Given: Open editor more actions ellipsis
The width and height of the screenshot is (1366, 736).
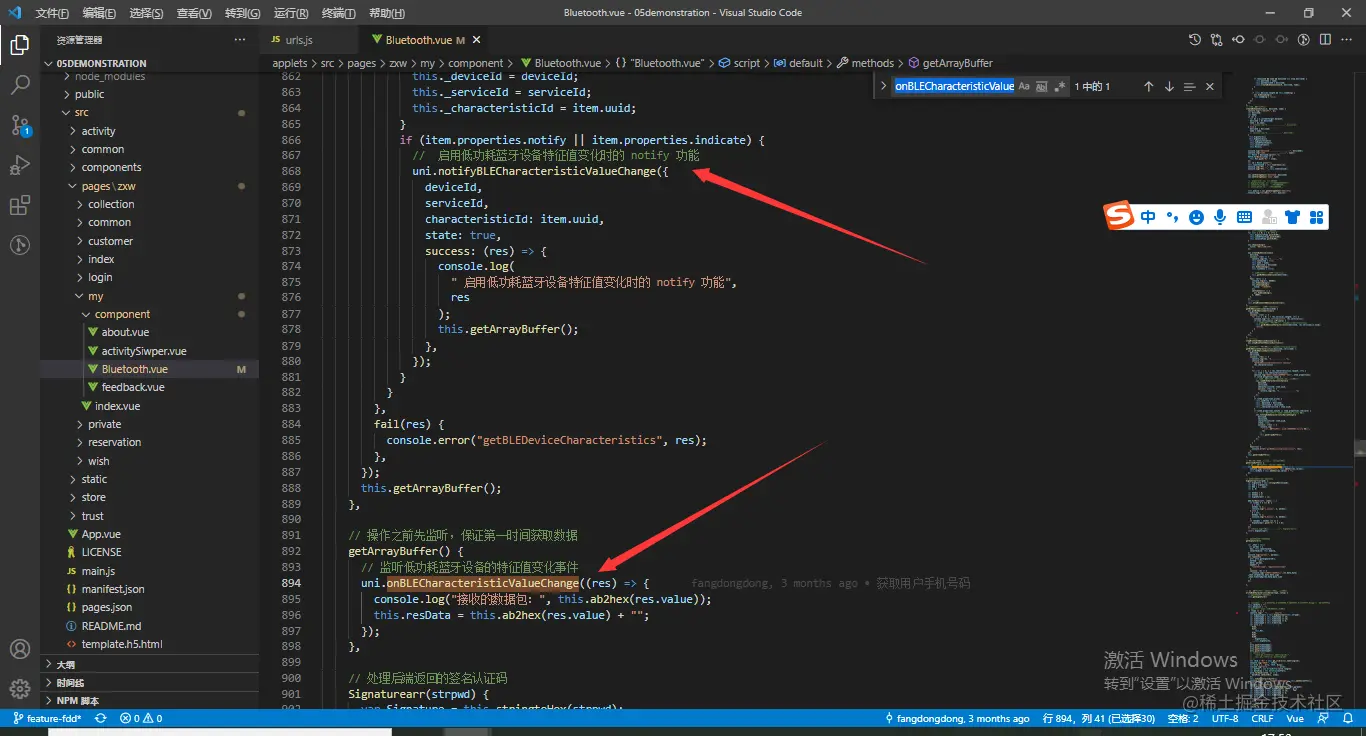Looking at the screenshot, I should (x=1347, y=40).
